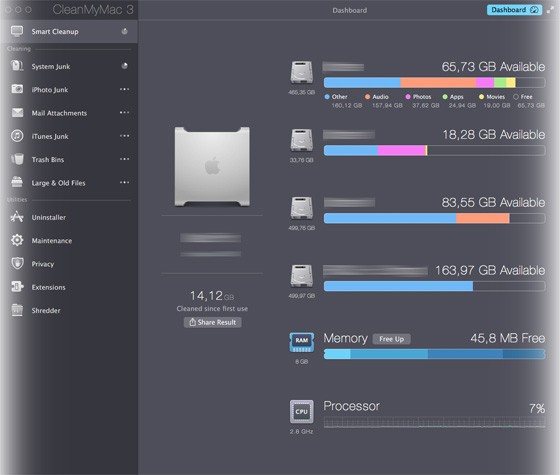560x475 pixels.
Task: Click the Apps legend green dot
Action: pyautogui.click(x=445, y=97)
